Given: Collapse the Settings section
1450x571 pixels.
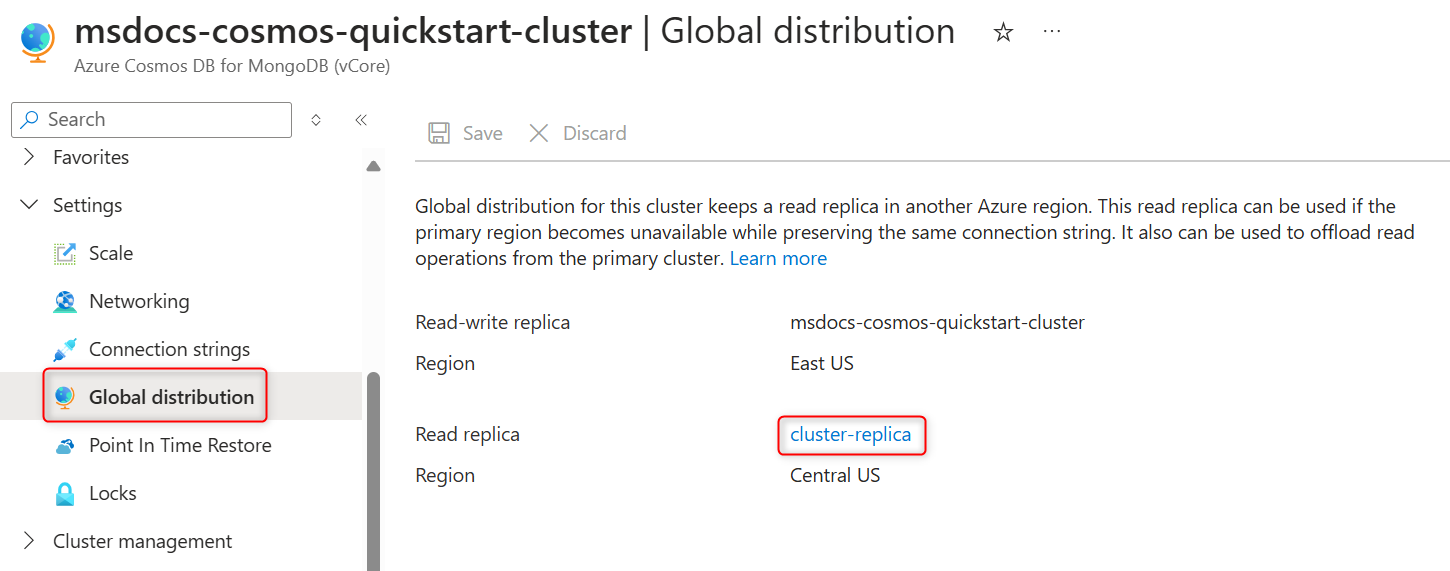Looking at the screenshot, I should tap(29, 205).
